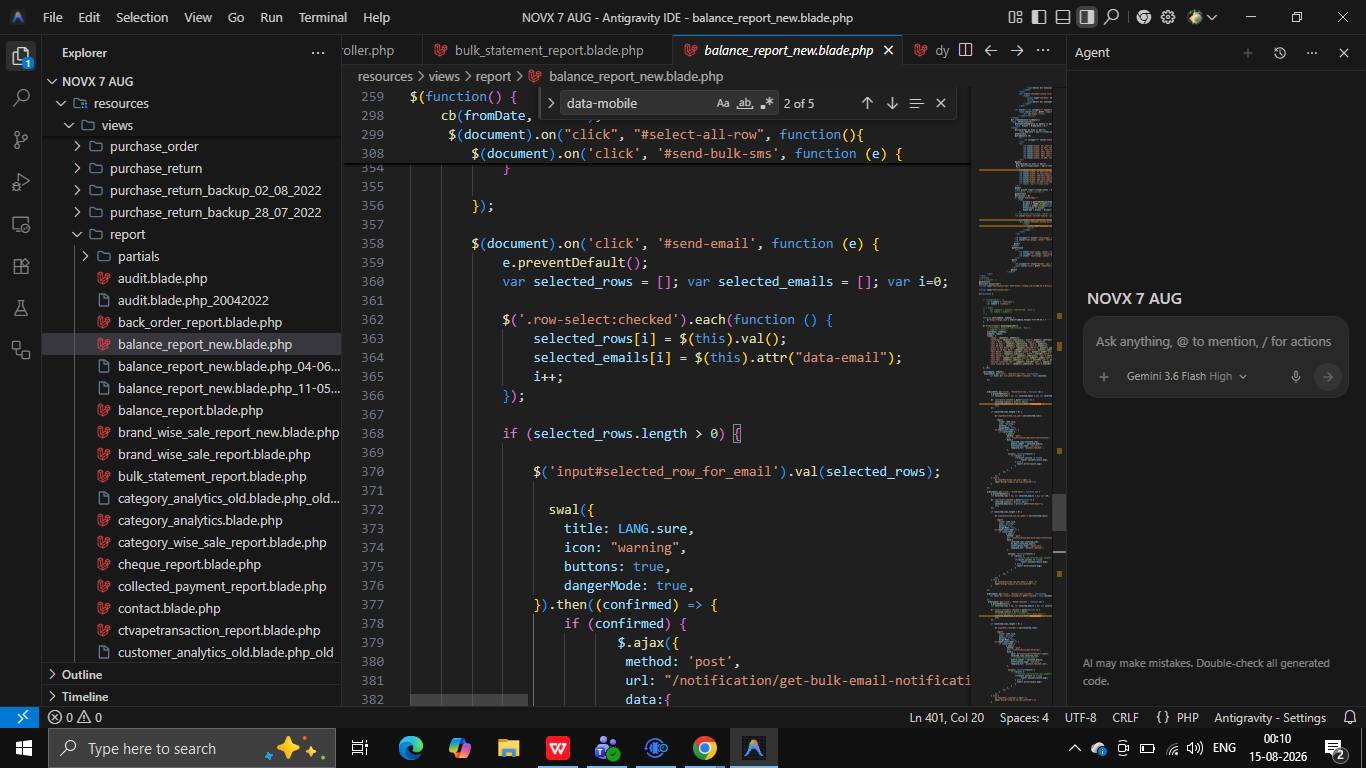Click the editor vertical scrollbar thumb

pyautogui.click(x=1059, y=512)
